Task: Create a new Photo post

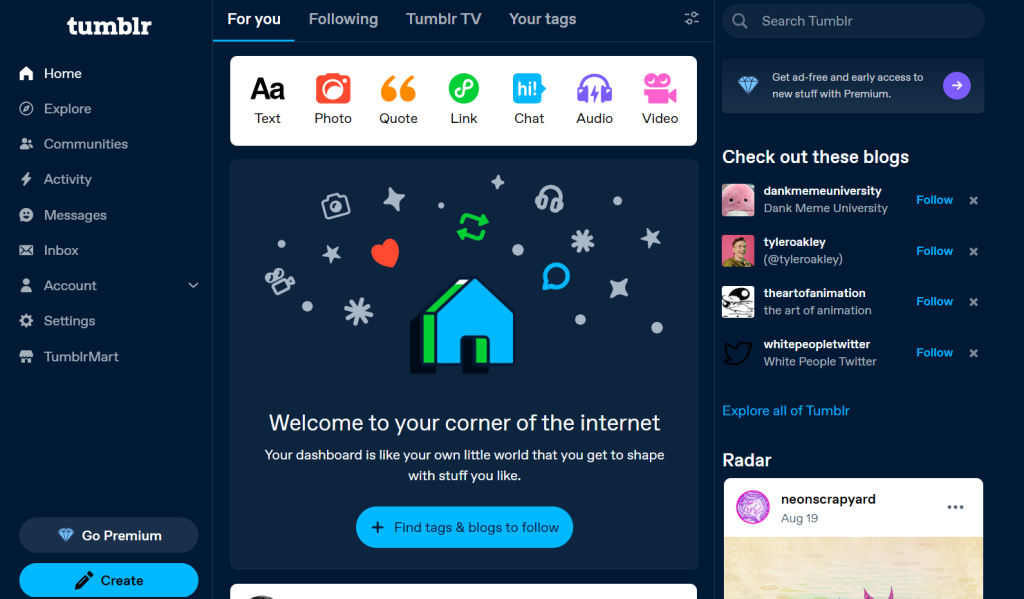Action: tap(333, 99)
